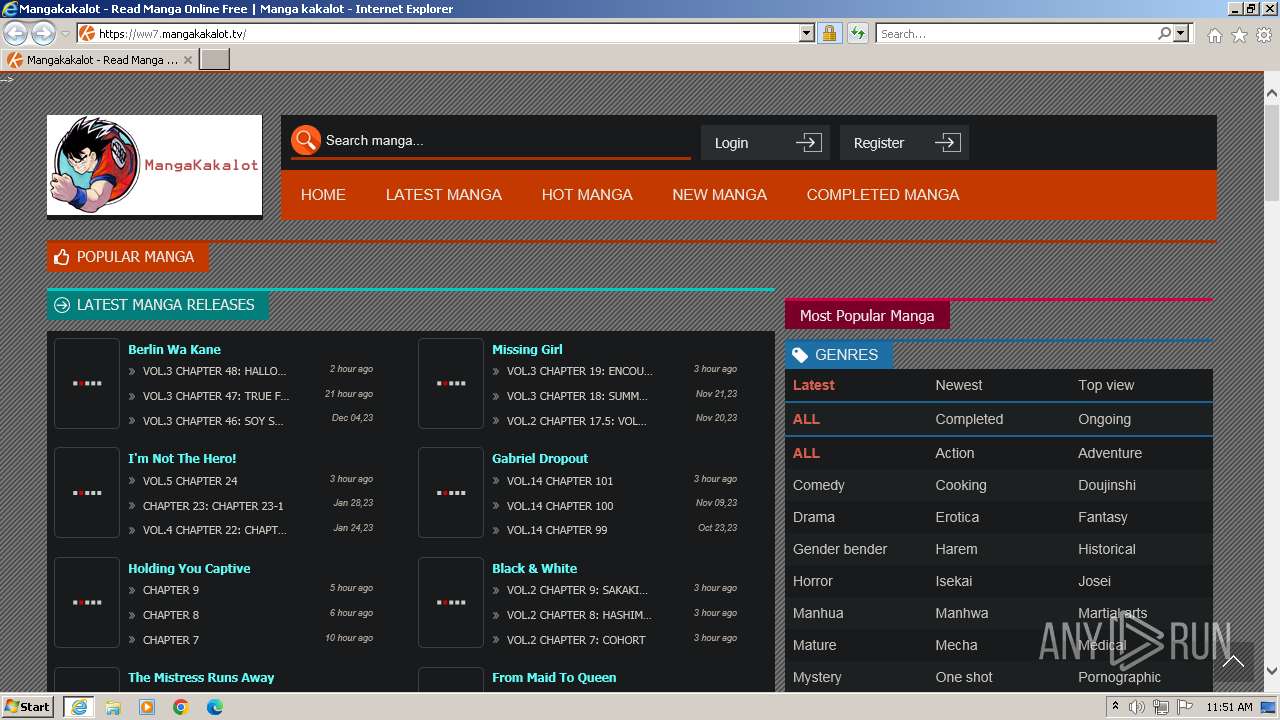The width and height of the screenshot is (1280, 720).
Task: Click the POPULAR MANGA heading
Action: click(x=128, y=257)
